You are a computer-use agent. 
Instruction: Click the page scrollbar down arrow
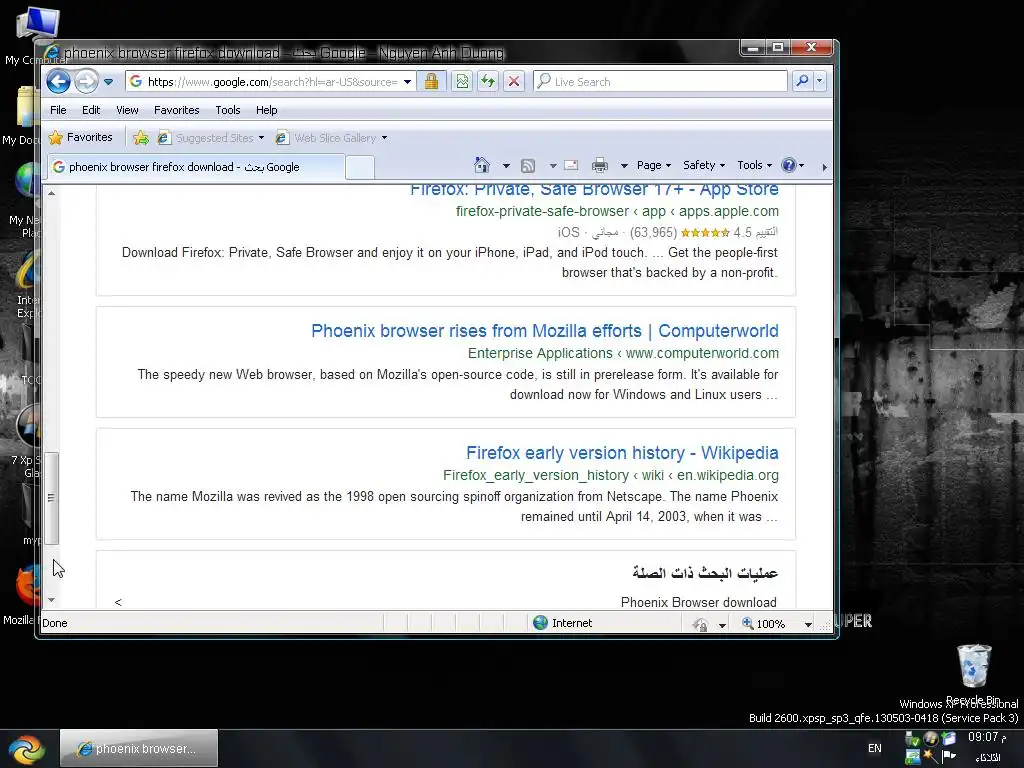click(x=51, y=600)
